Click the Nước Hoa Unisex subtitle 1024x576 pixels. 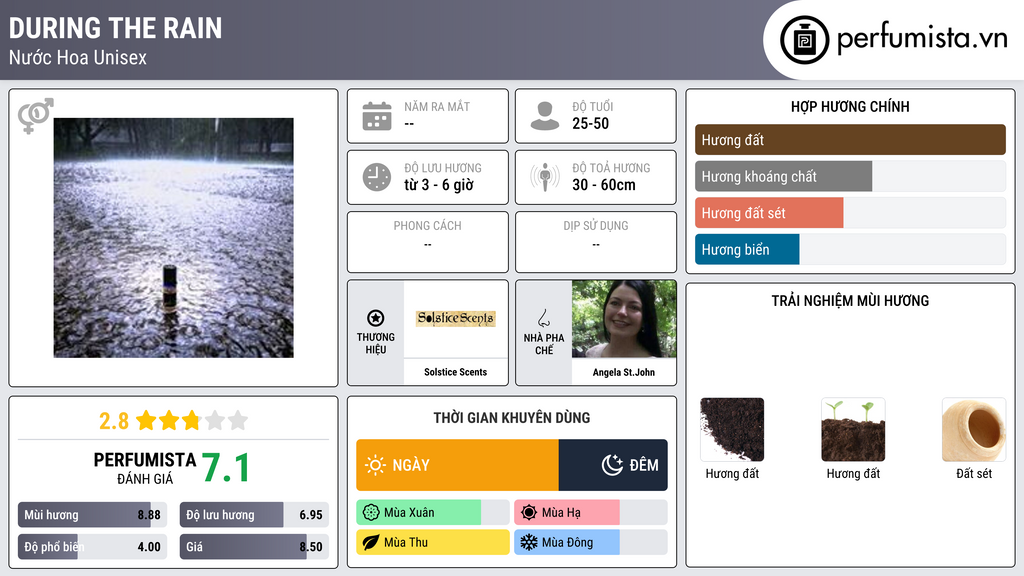pos(78,57)
